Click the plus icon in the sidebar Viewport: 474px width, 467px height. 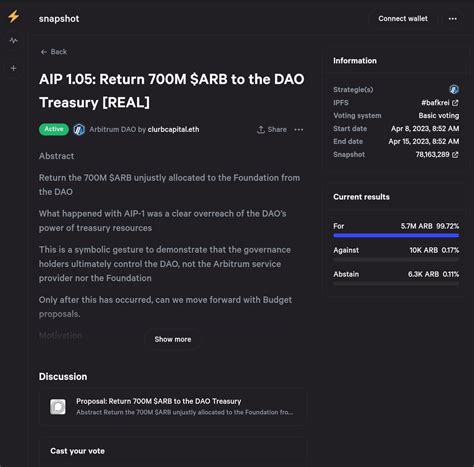tap(13, 68)
